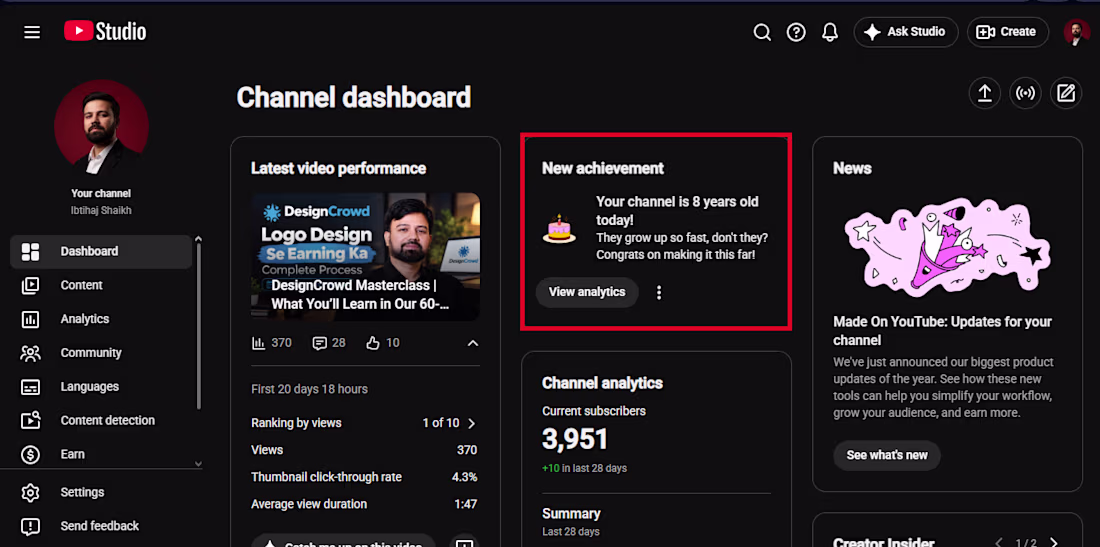Click the birthday cake achievement icon
The image size is (1100, 547).
pyautogui.click(x=559, y=229)
